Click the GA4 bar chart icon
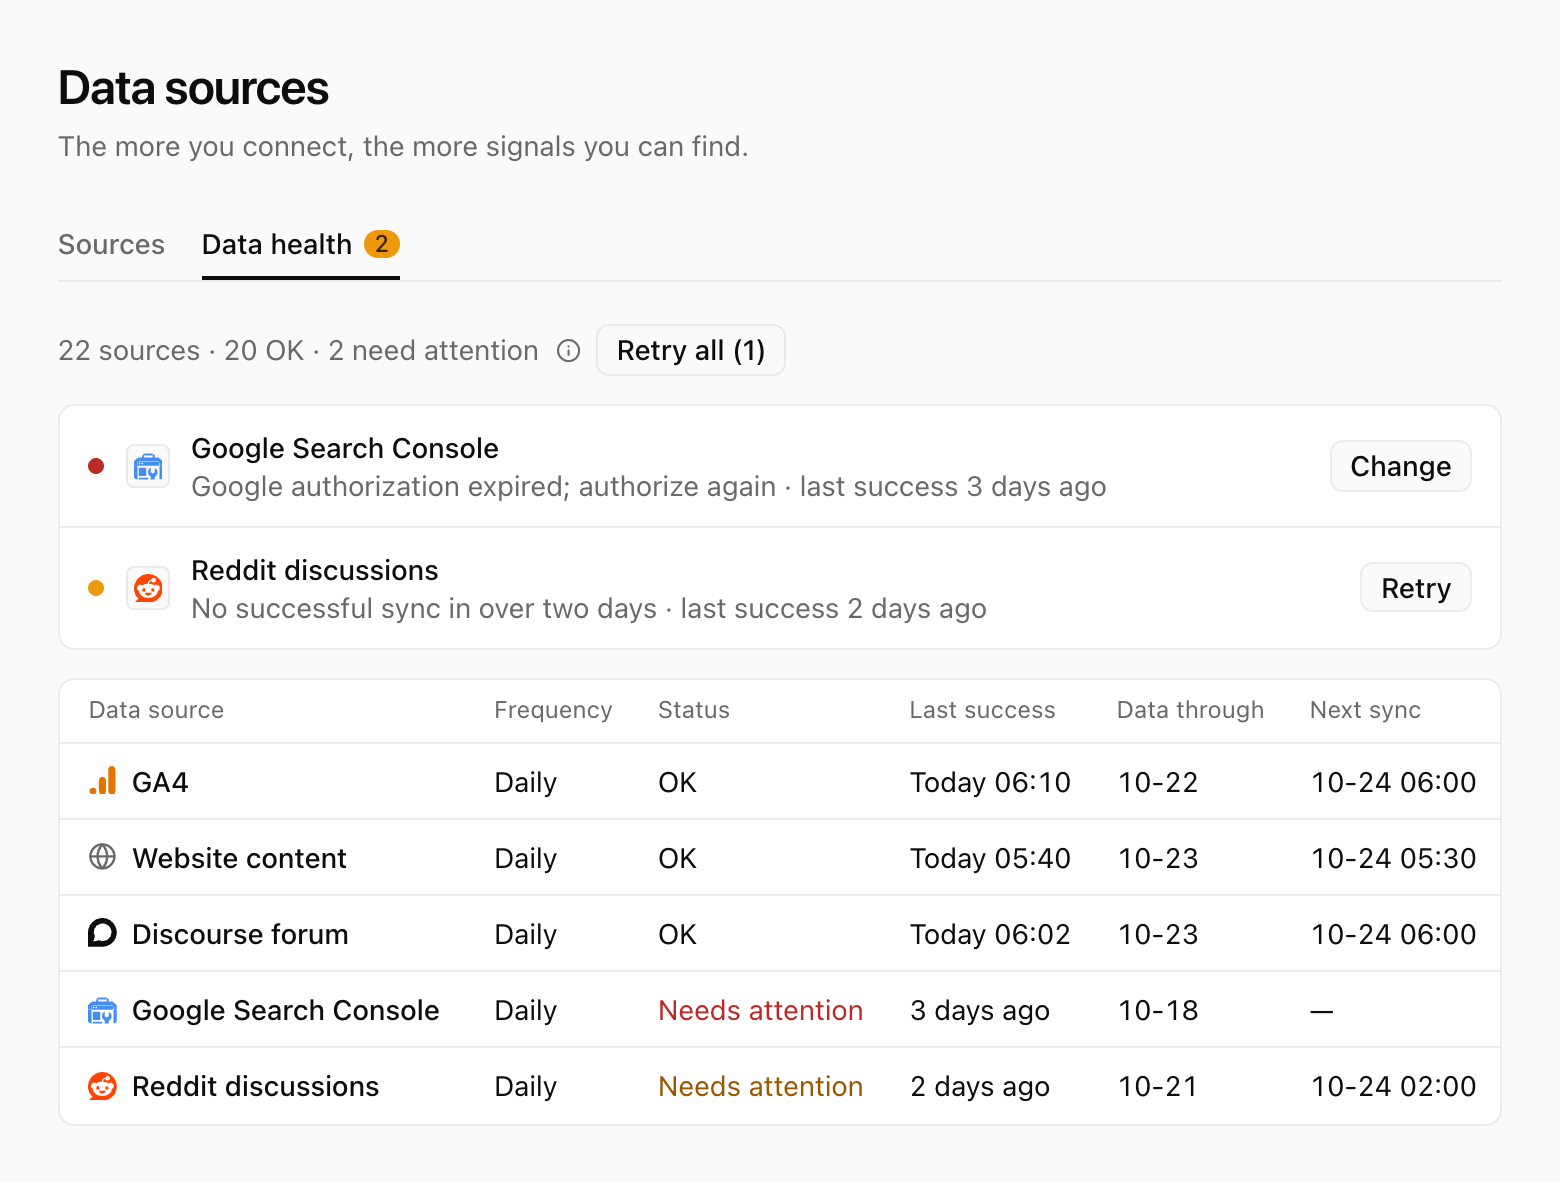Screen dimensions: 1560x1182 click(x=103, y=782)
